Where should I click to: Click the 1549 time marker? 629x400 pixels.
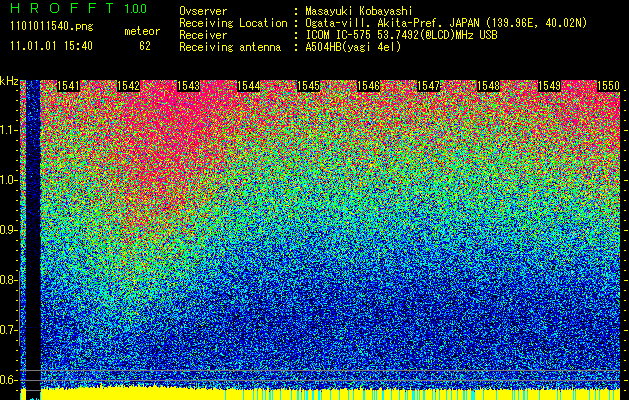coord(549,86)
